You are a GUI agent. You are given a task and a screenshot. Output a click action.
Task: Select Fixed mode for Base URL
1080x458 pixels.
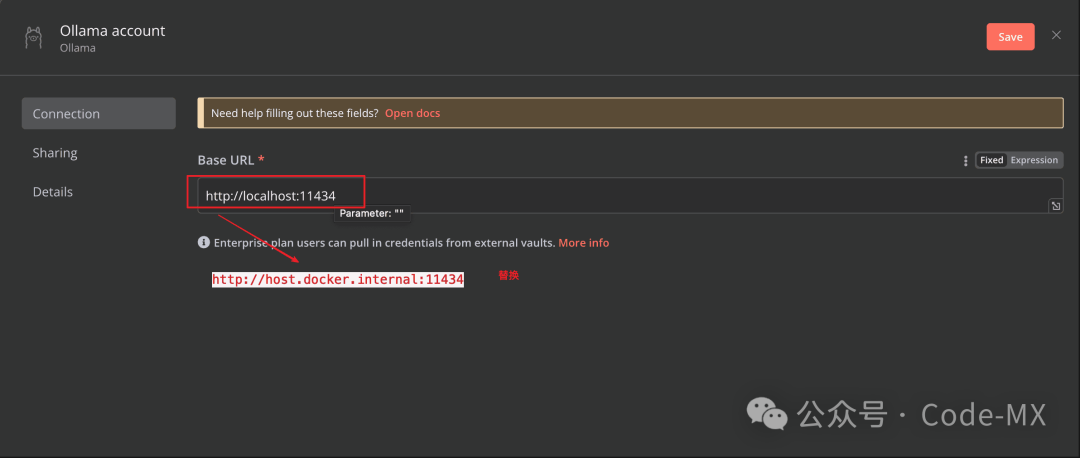pyautogui.click(x=991, y=160)
